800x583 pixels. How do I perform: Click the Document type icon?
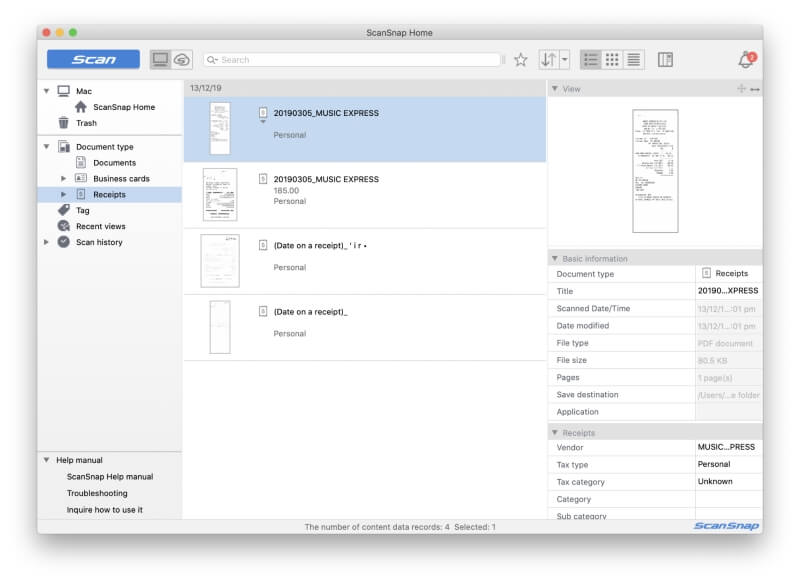[64, 146]
